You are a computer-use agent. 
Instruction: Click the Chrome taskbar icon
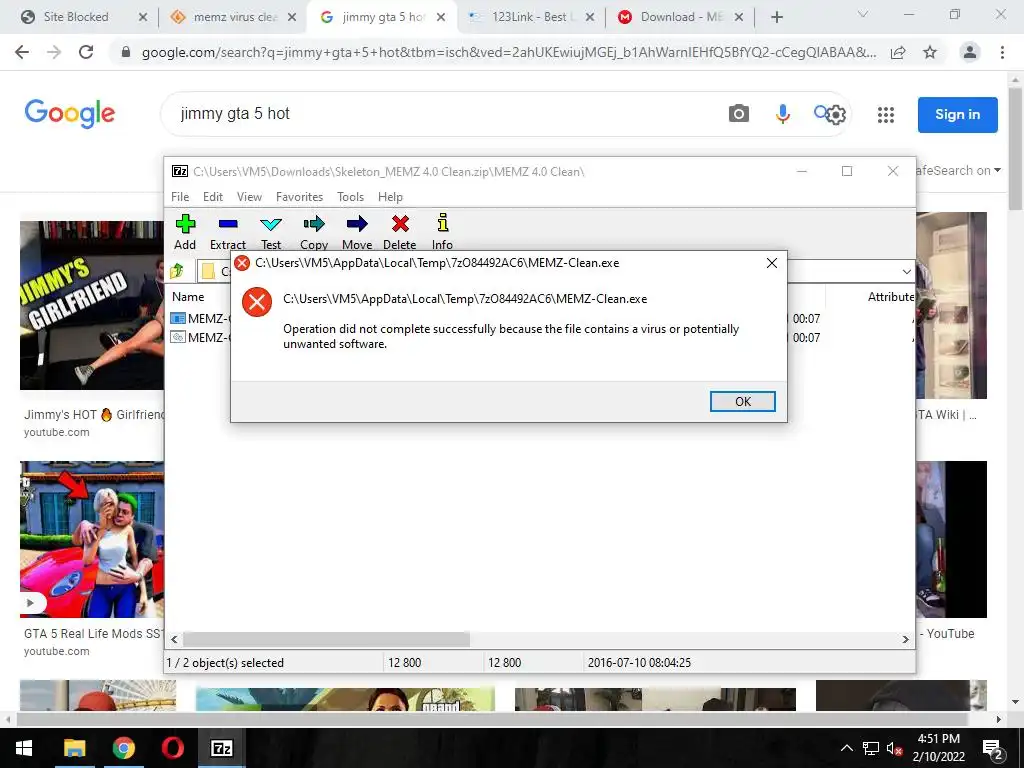[123, 748]
